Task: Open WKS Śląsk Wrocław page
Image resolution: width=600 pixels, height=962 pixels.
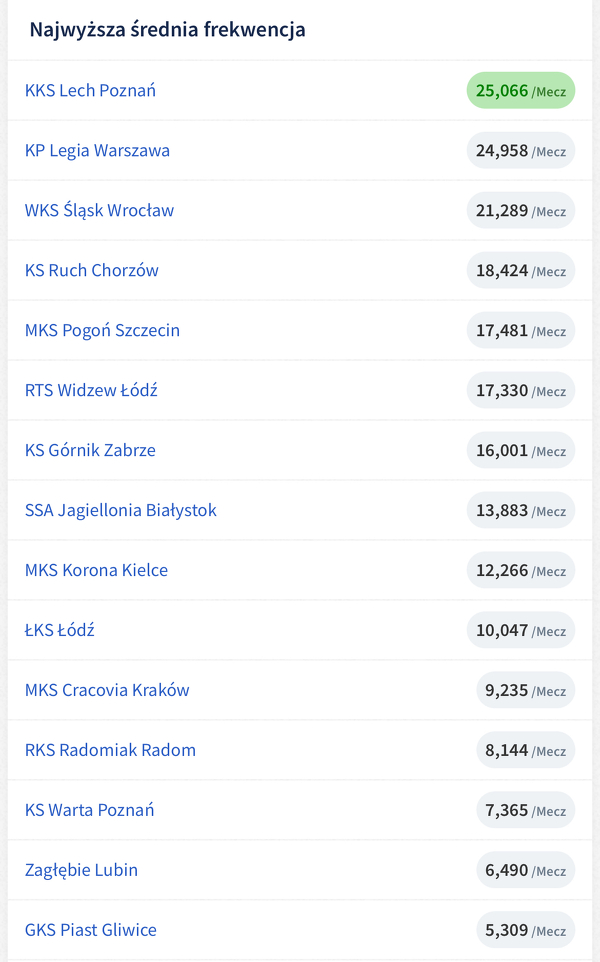Action: pos(99,211)
